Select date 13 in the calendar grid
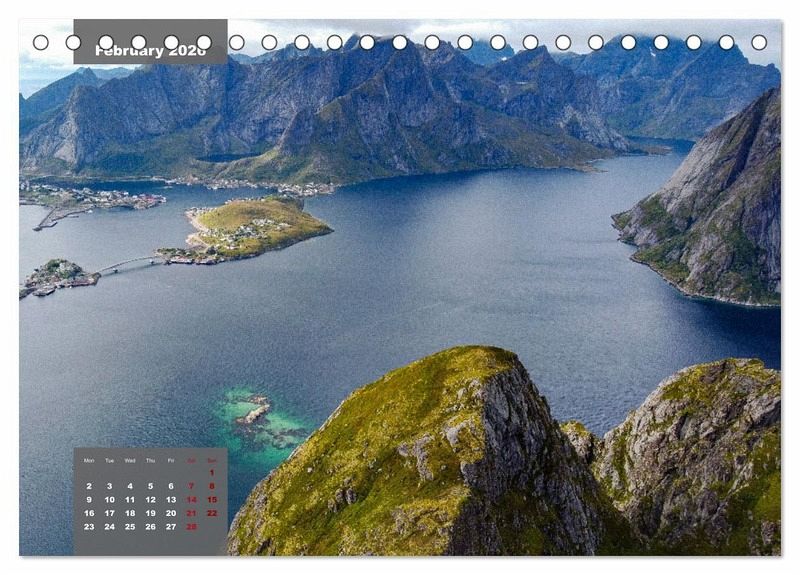The image size is (800, 575). pos(171,499)
